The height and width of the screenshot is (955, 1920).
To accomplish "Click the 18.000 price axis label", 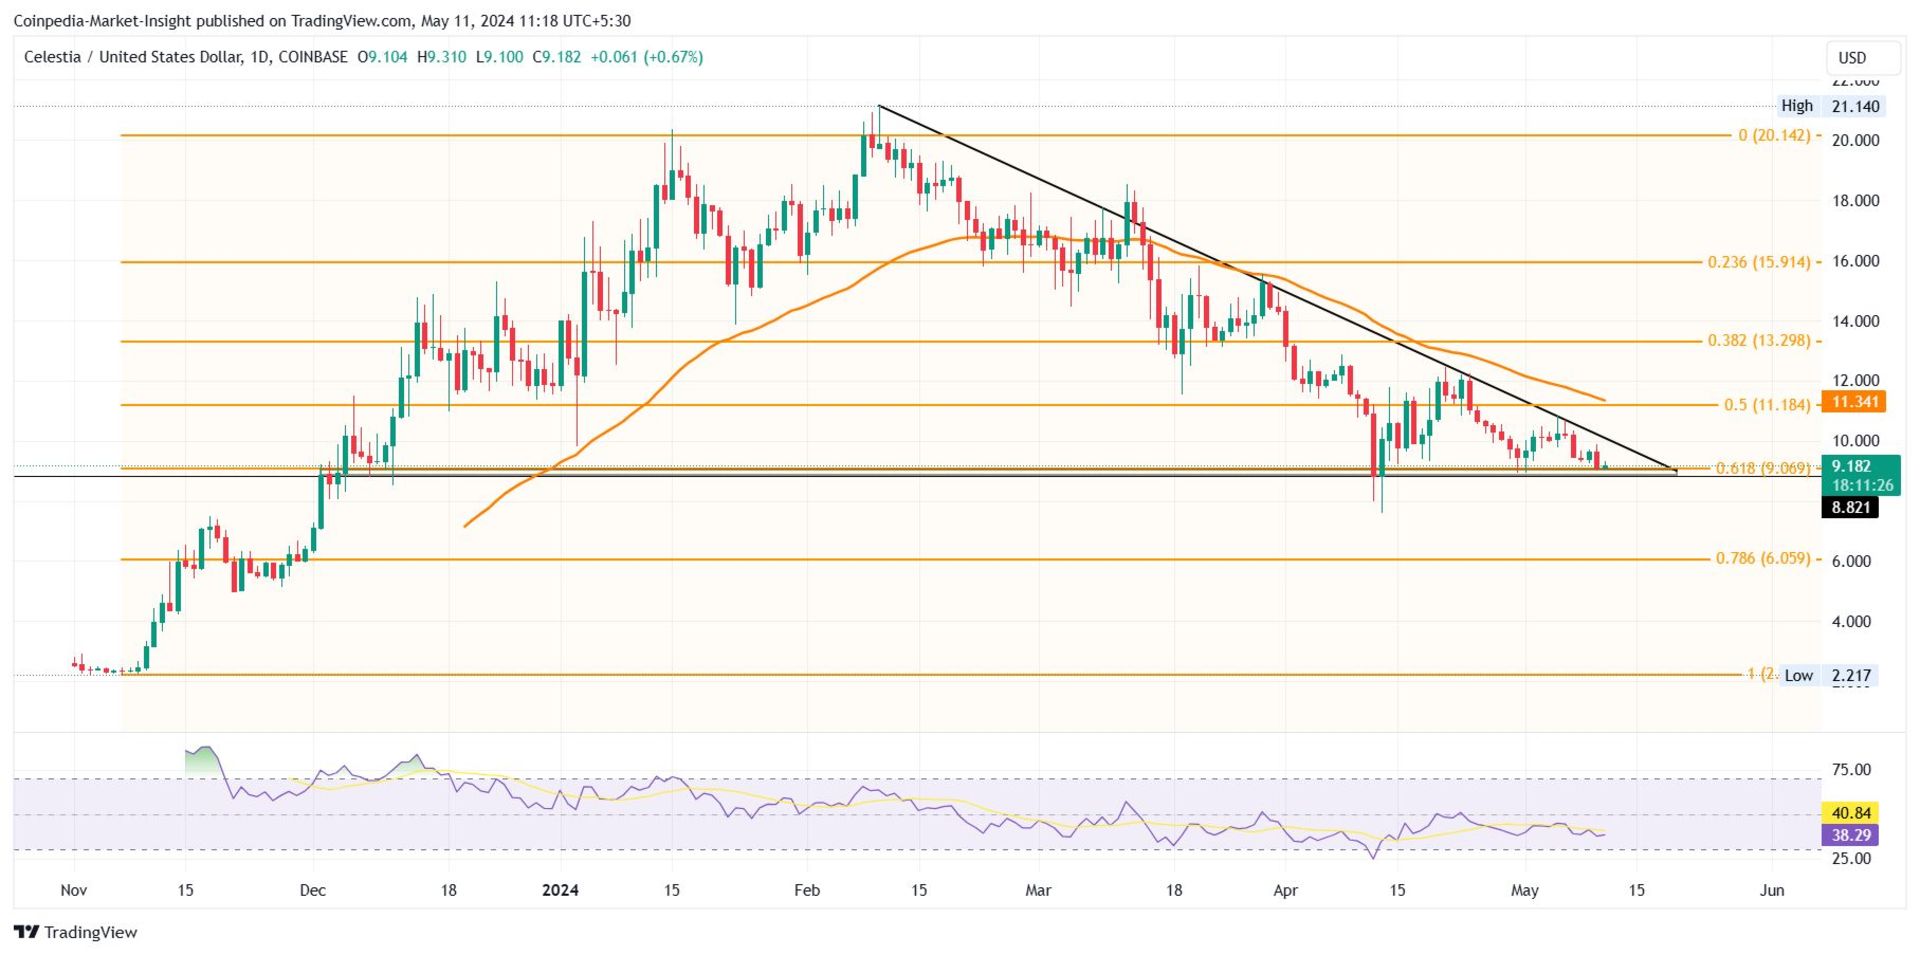I will pos(1855,200).
